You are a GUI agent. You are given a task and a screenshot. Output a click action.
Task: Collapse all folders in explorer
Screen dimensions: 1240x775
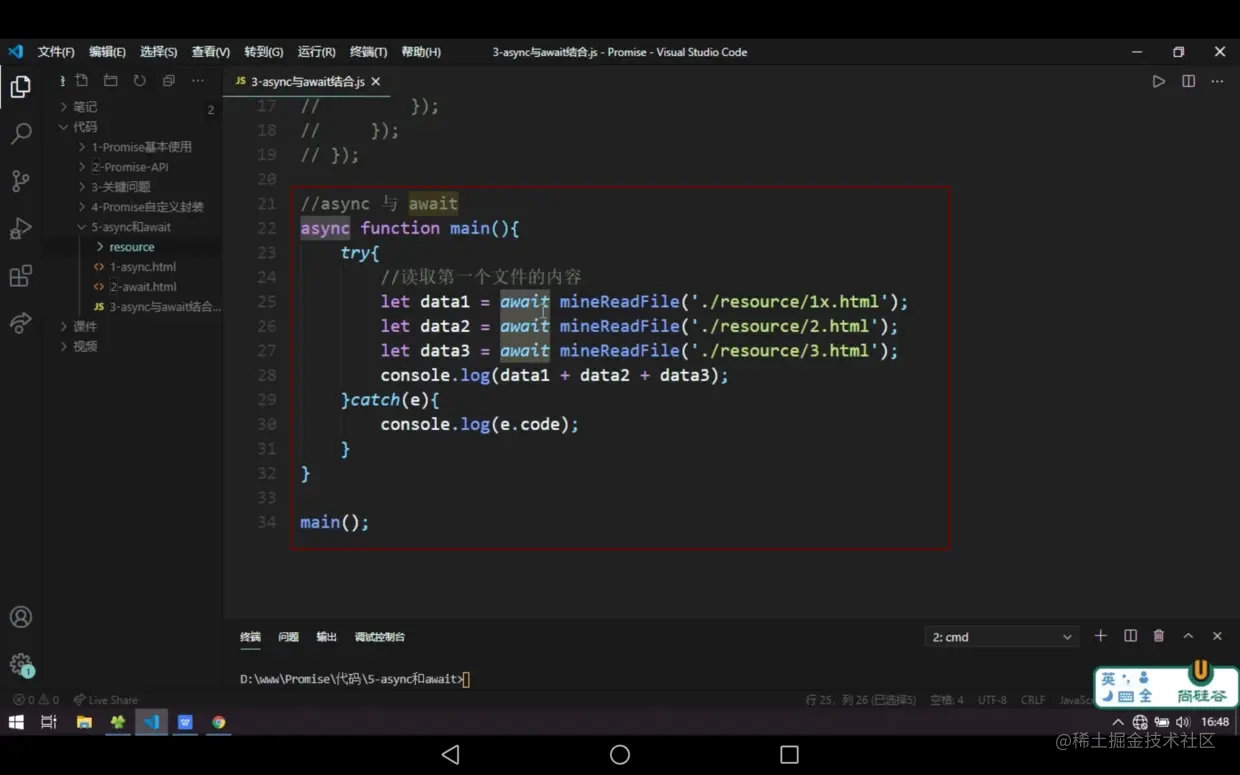[x=169, y=81]
